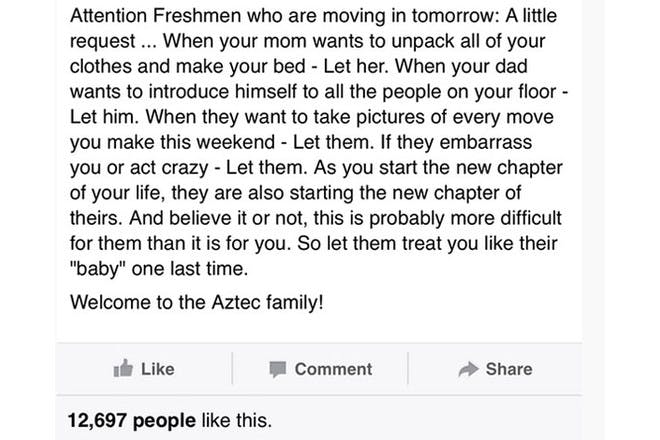This screenshot has width=660, height=440.
Task: Click the word 'tomorrow' in first line
Action: pyautogui.click(x=455, y=16)
